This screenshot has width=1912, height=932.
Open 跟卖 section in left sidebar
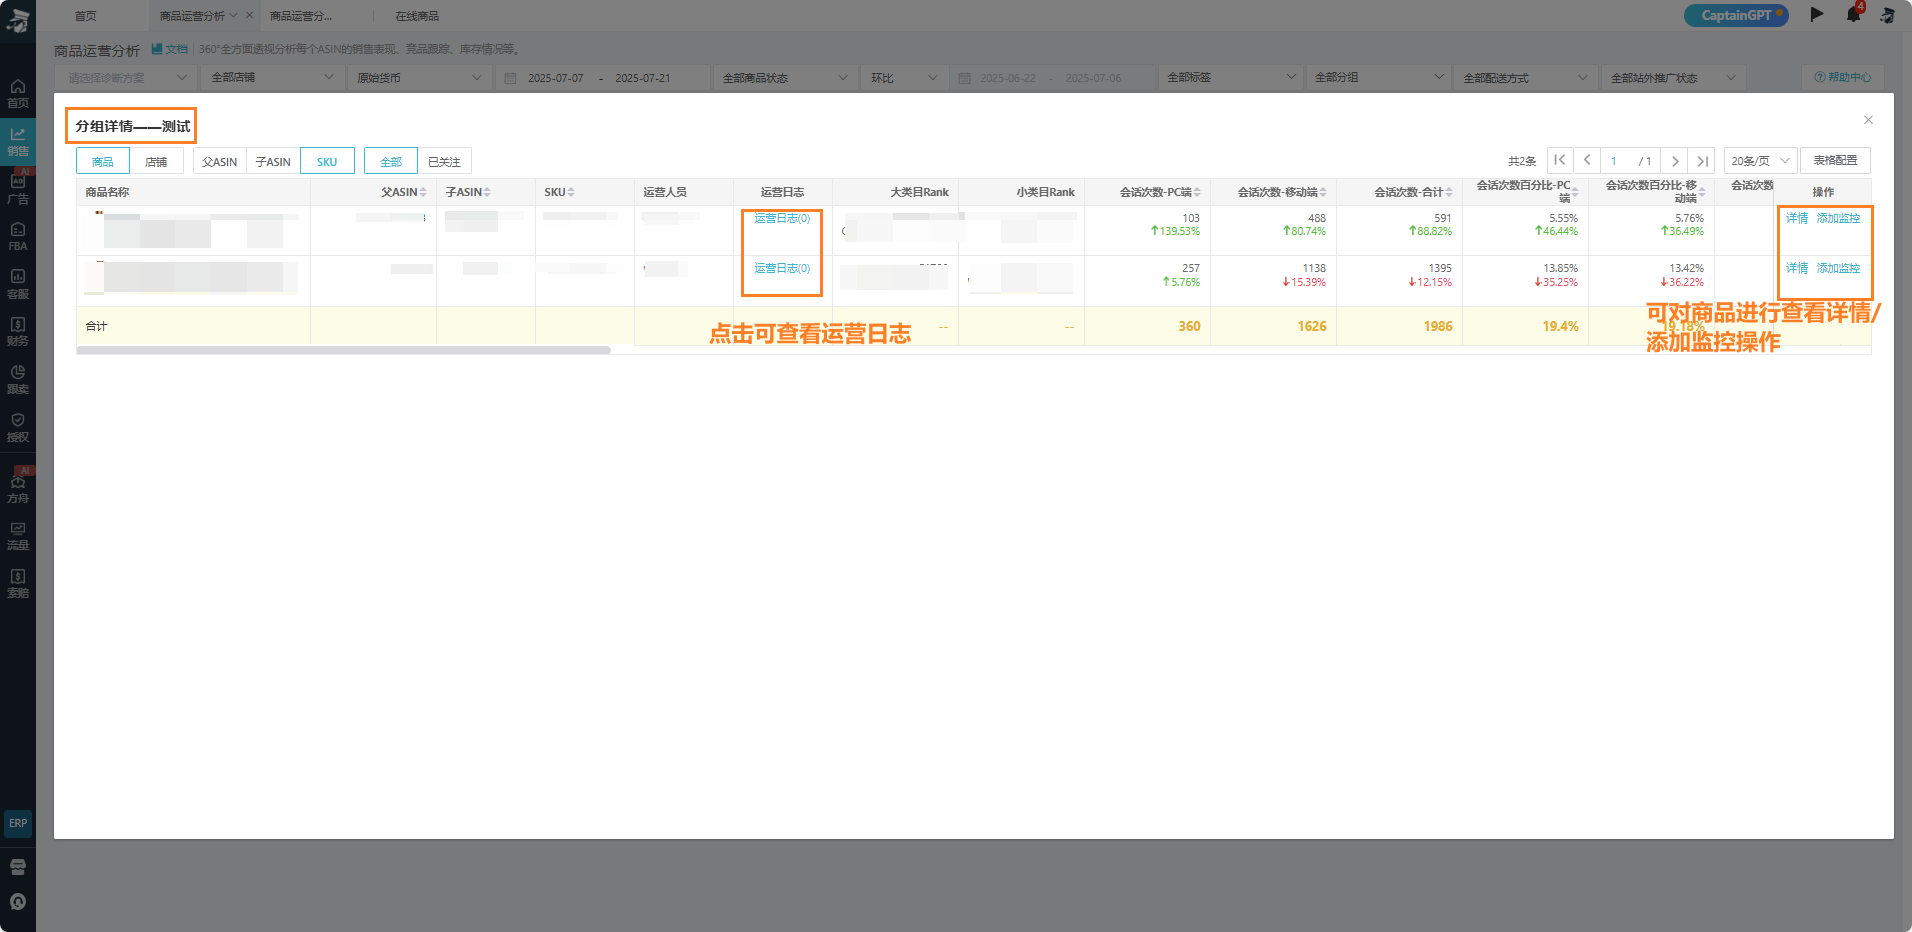point(18,380)
